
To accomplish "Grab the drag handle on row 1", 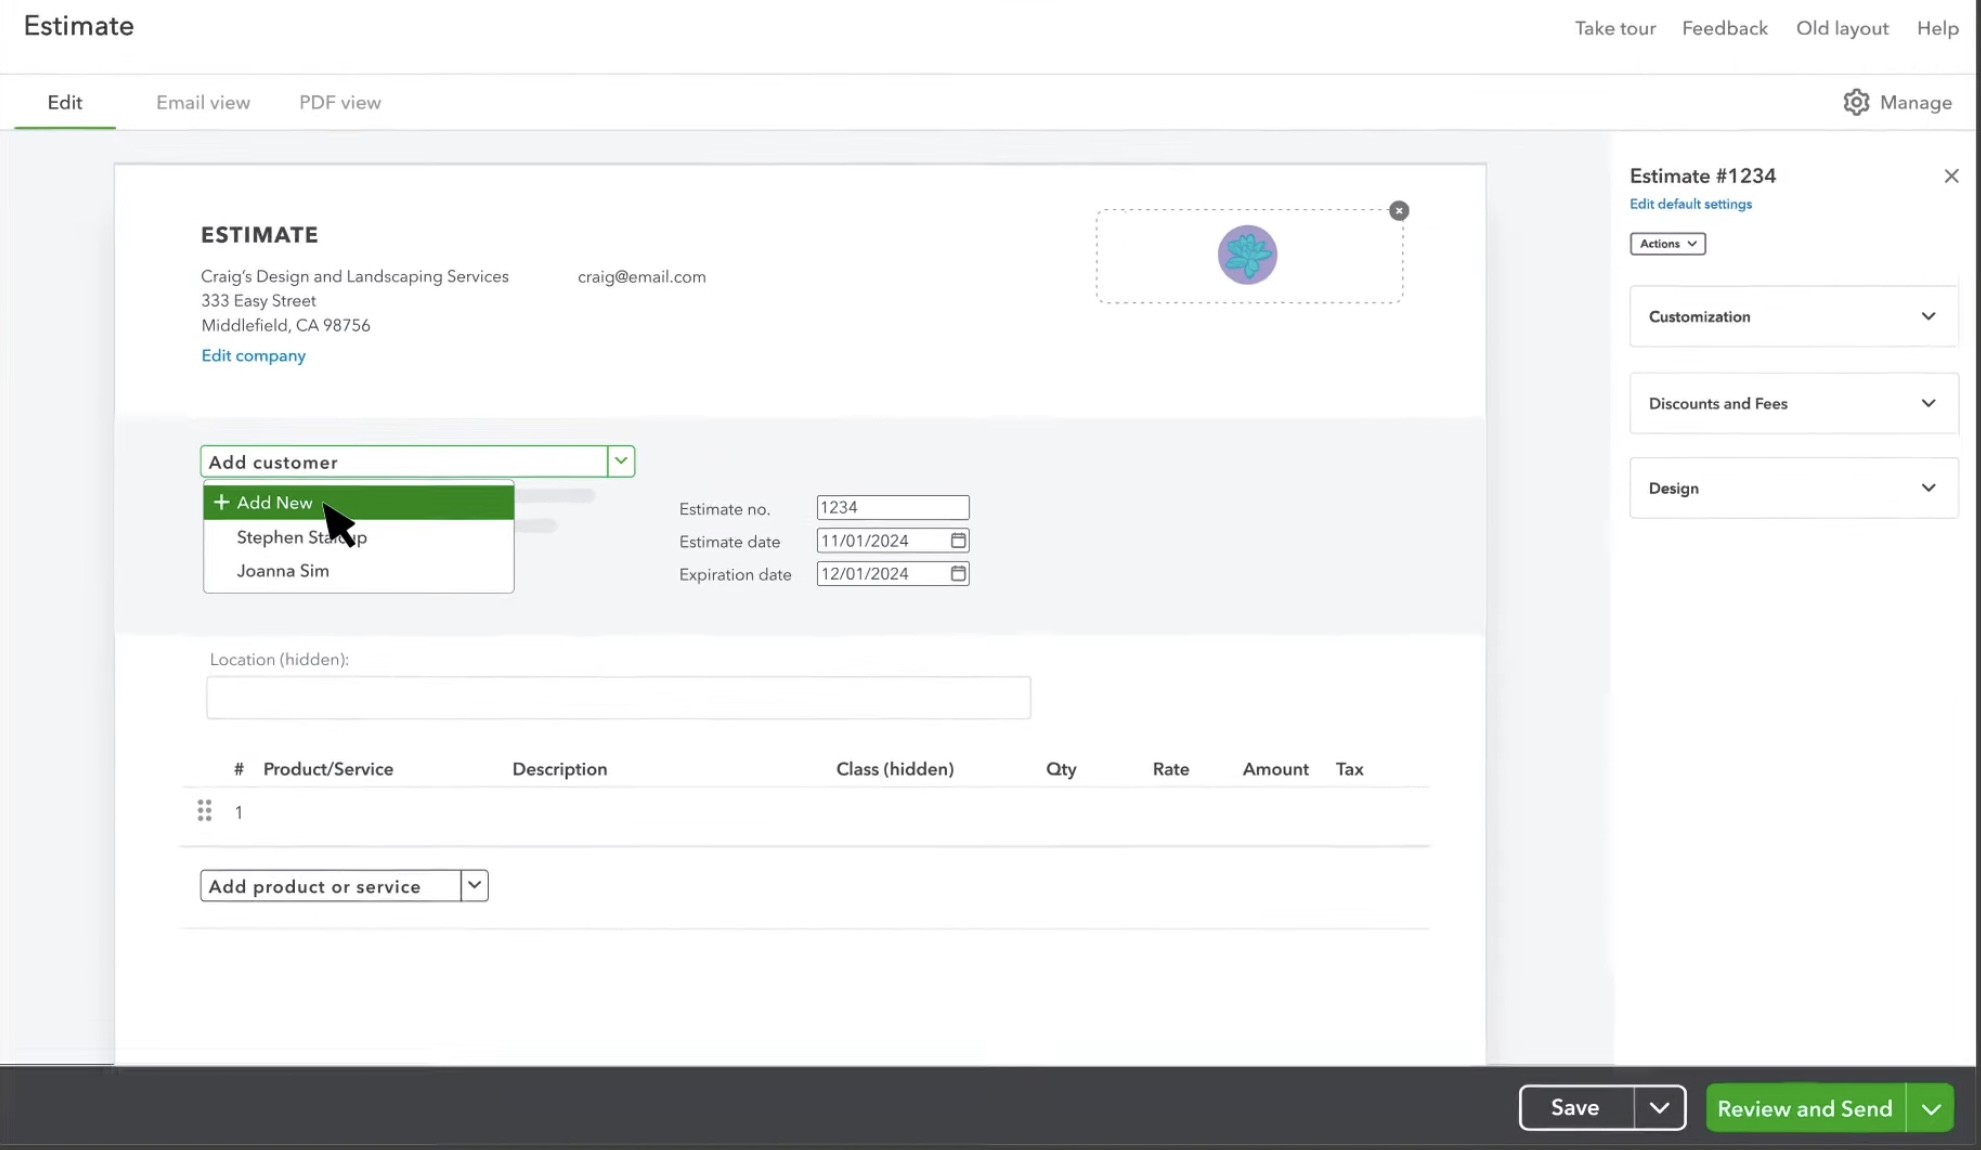I will (x=204, y=810).
